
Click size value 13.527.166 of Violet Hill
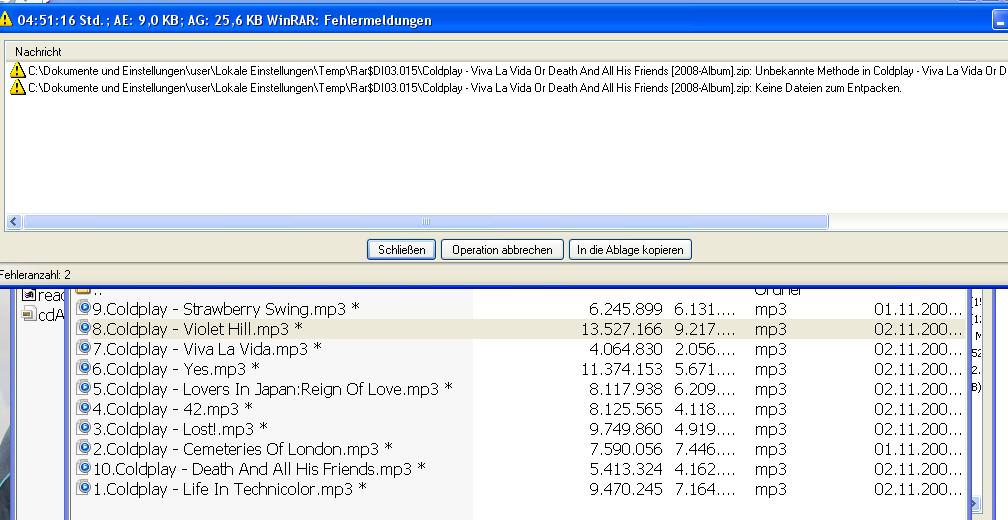click(622, 329)
